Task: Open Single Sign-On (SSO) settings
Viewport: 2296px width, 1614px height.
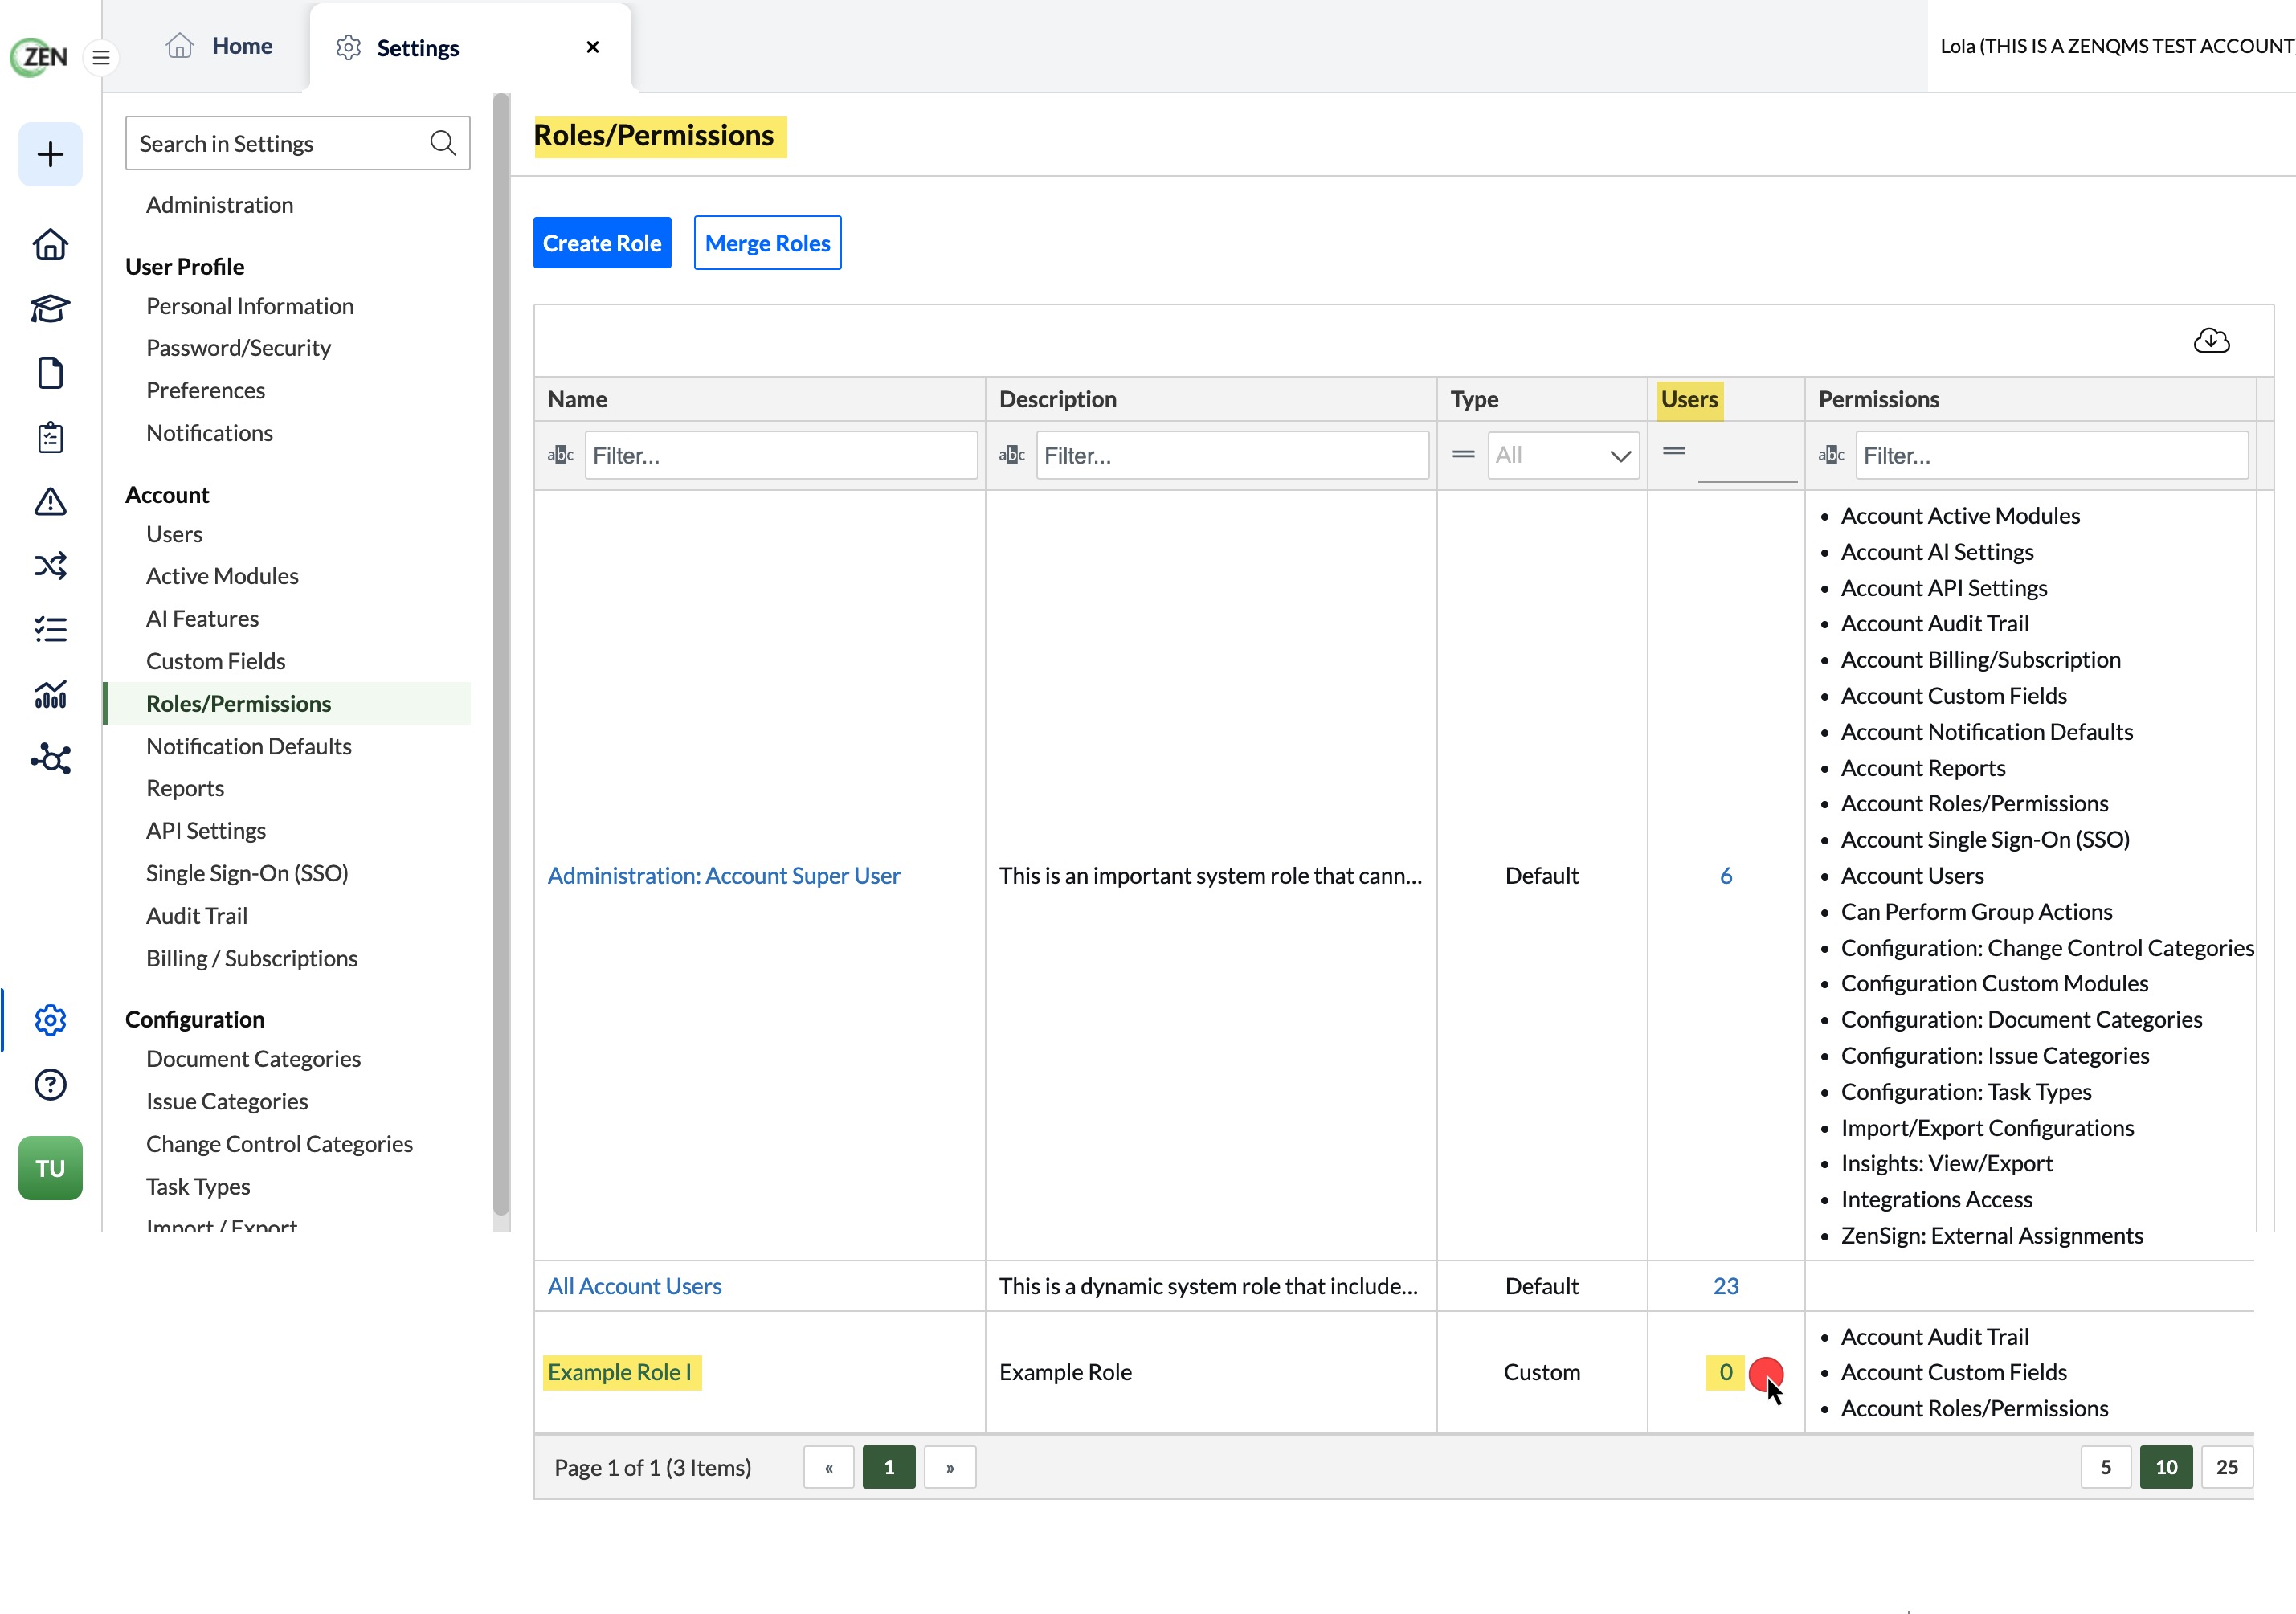Action: 247,873
